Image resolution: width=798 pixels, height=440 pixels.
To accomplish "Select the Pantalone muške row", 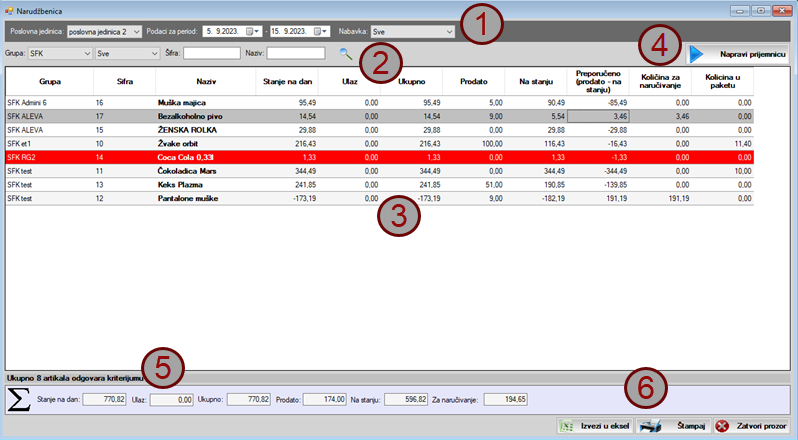I will (x=380, y=199).
